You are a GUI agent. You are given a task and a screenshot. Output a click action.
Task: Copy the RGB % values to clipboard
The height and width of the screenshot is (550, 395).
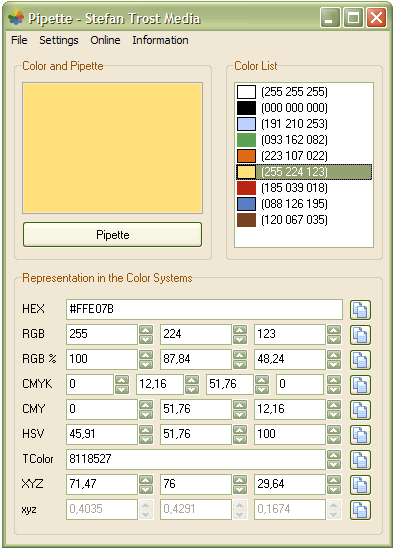coord(360,360)
